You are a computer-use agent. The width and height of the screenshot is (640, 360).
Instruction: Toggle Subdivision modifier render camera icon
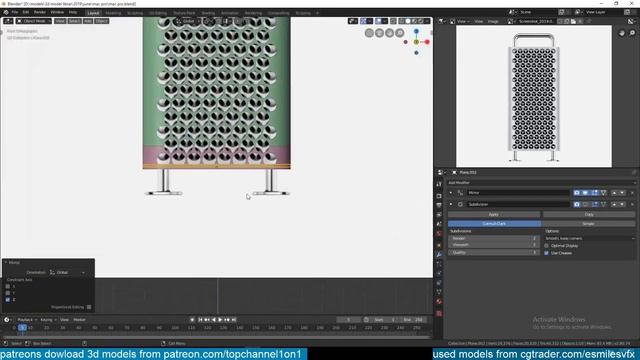click(x=577, y=204)
